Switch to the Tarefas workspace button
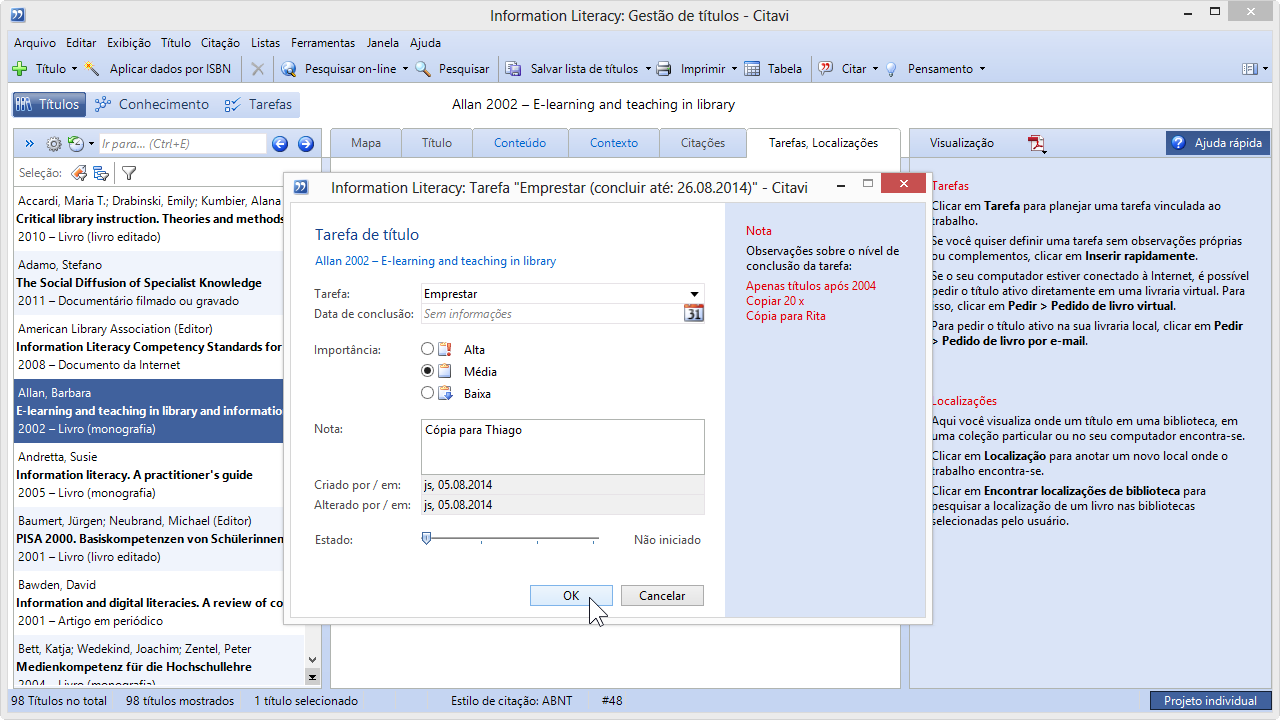The image size is (1280, 720). coord(258,104)
